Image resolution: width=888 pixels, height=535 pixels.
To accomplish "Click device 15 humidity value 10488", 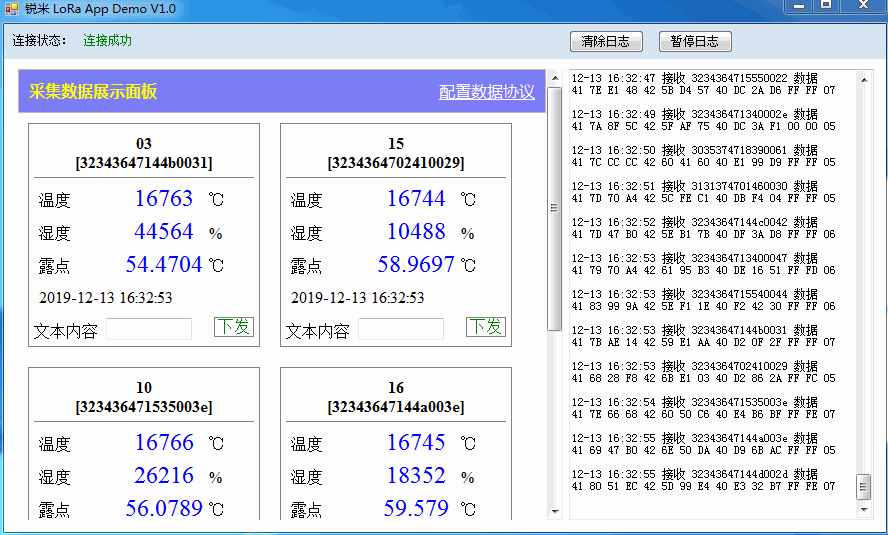I will click(416, 232).
